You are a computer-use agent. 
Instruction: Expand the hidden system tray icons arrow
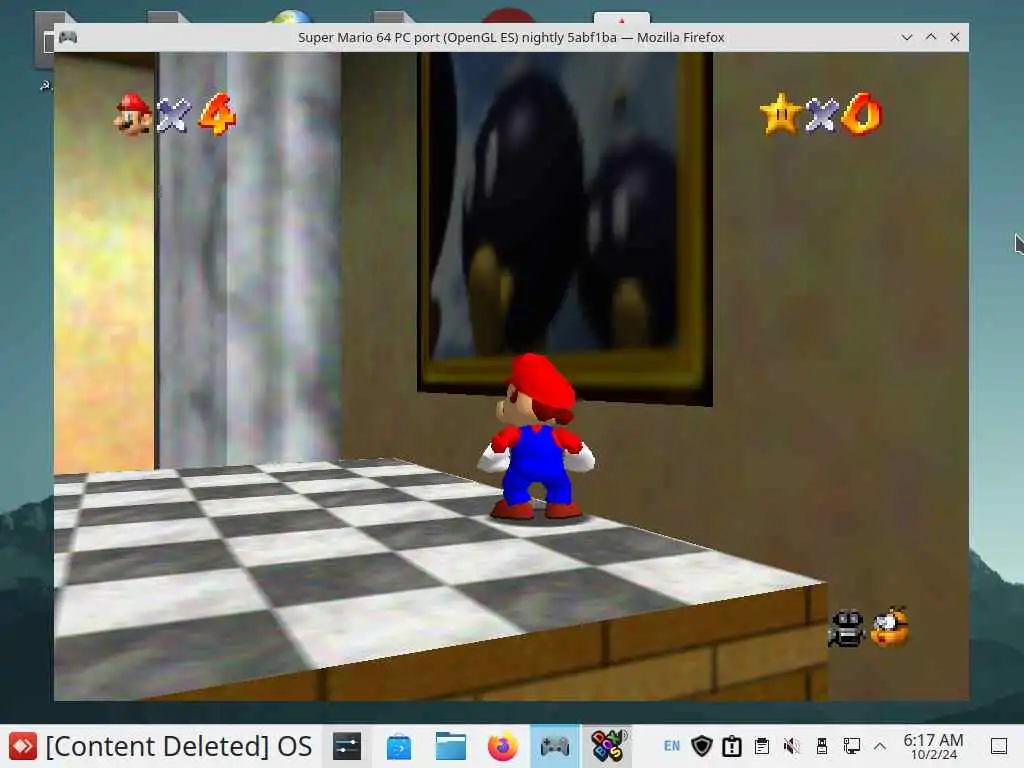880,746
